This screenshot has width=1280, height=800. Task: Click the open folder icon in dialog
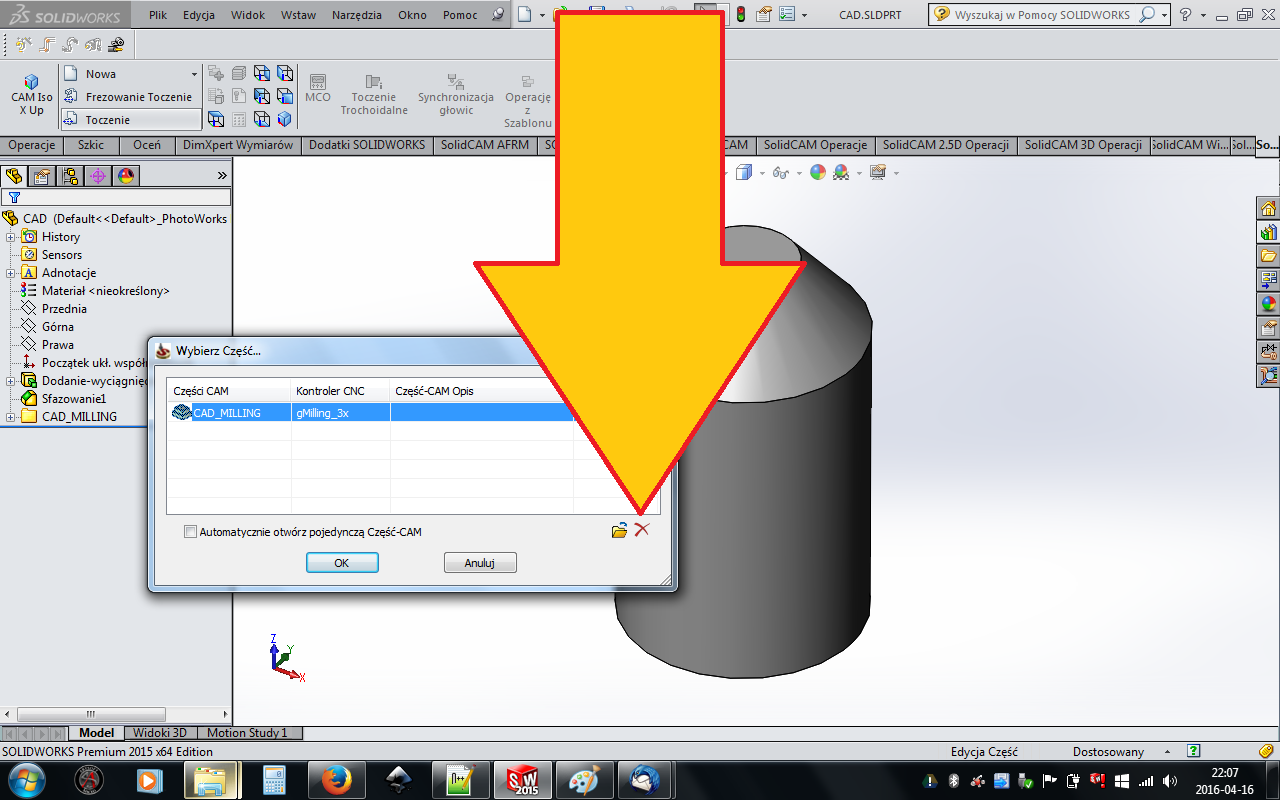point(619,531)
